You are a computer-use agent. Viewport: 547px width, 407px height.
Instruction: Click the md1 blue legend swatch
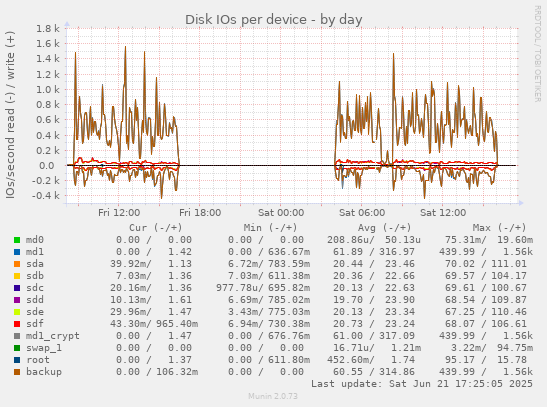click(17, 252)
